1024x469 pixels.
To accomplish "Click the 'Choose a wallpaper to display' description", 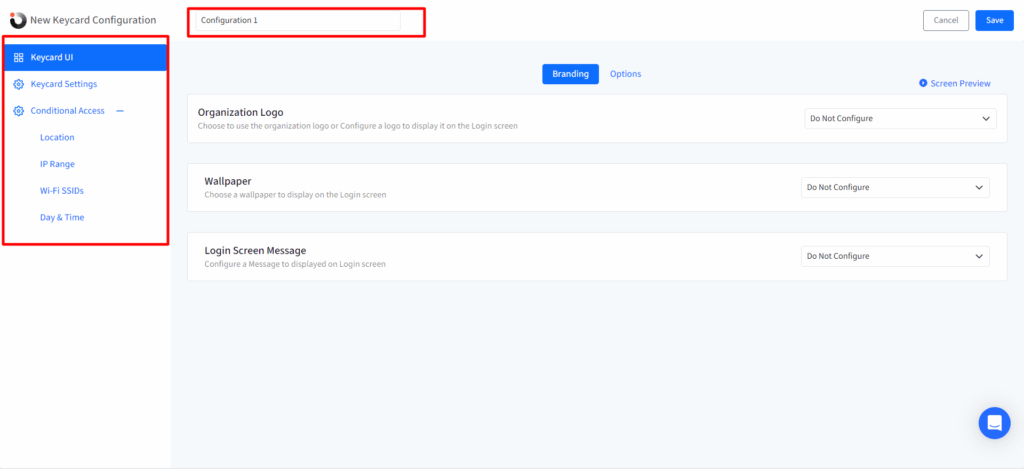I will [295, 195].
